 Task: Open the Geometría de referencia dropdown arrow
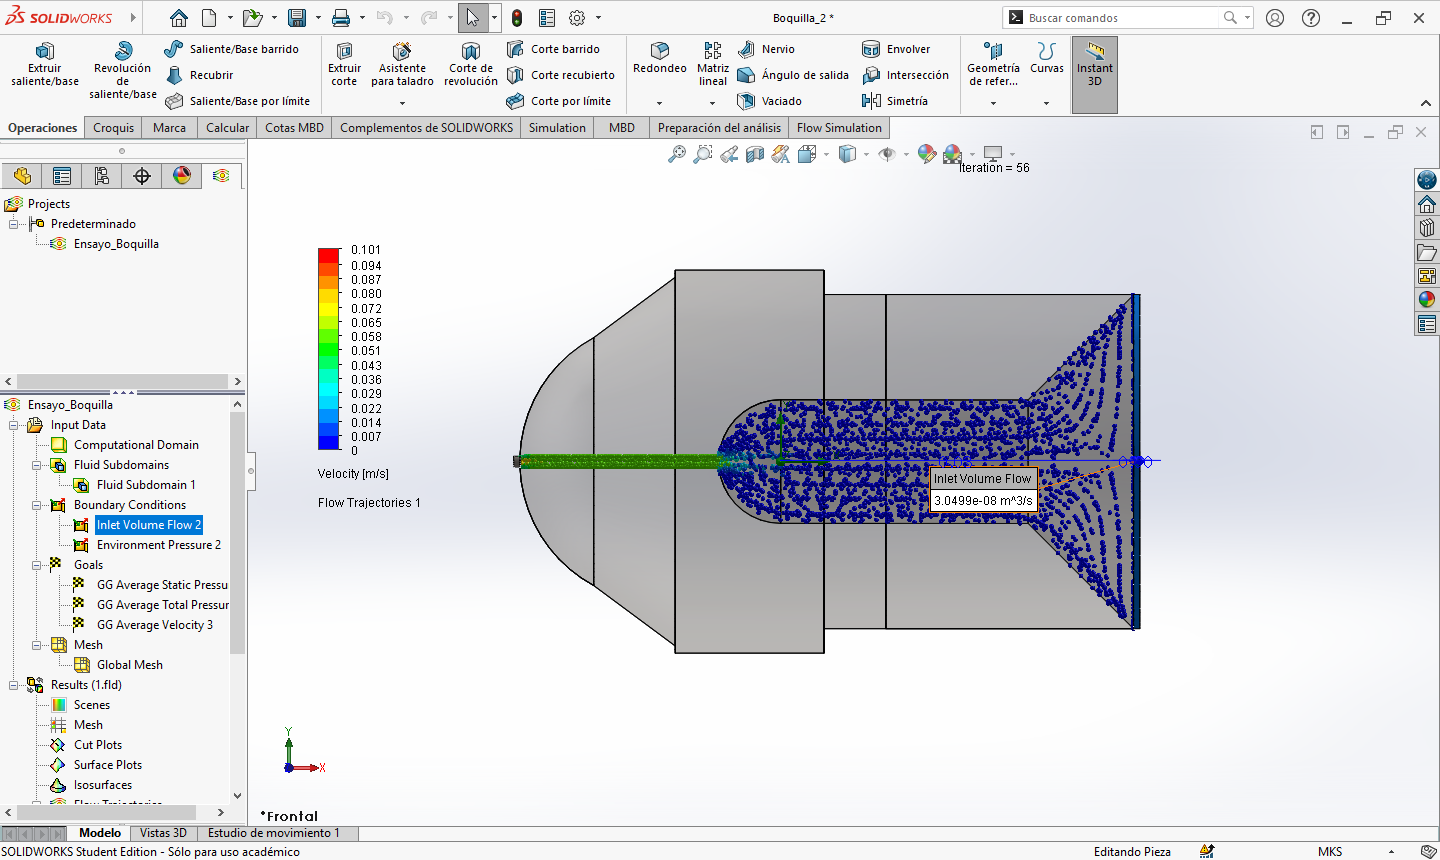(993, 103)
